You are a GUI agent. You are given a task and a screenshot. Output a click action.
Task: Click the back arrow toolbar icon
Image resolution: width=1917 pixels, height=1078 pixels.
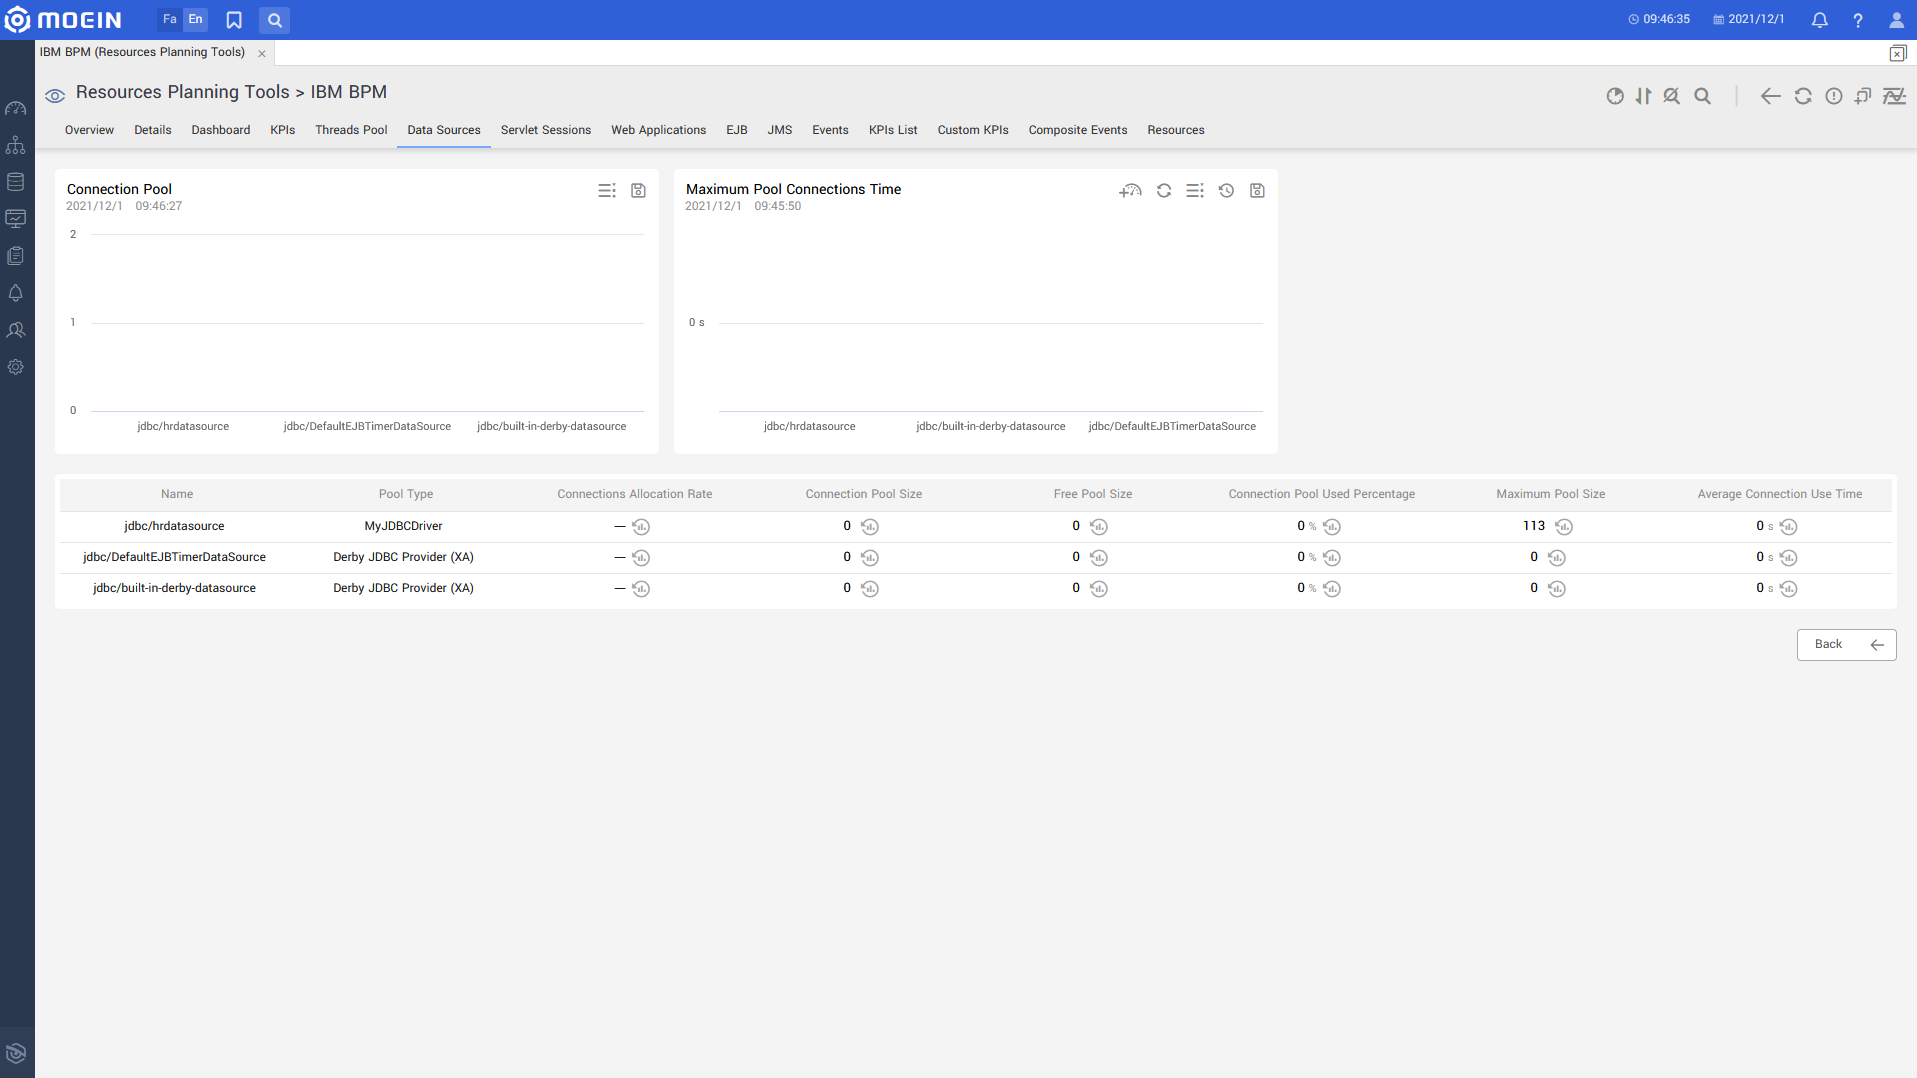[1770, 96]
